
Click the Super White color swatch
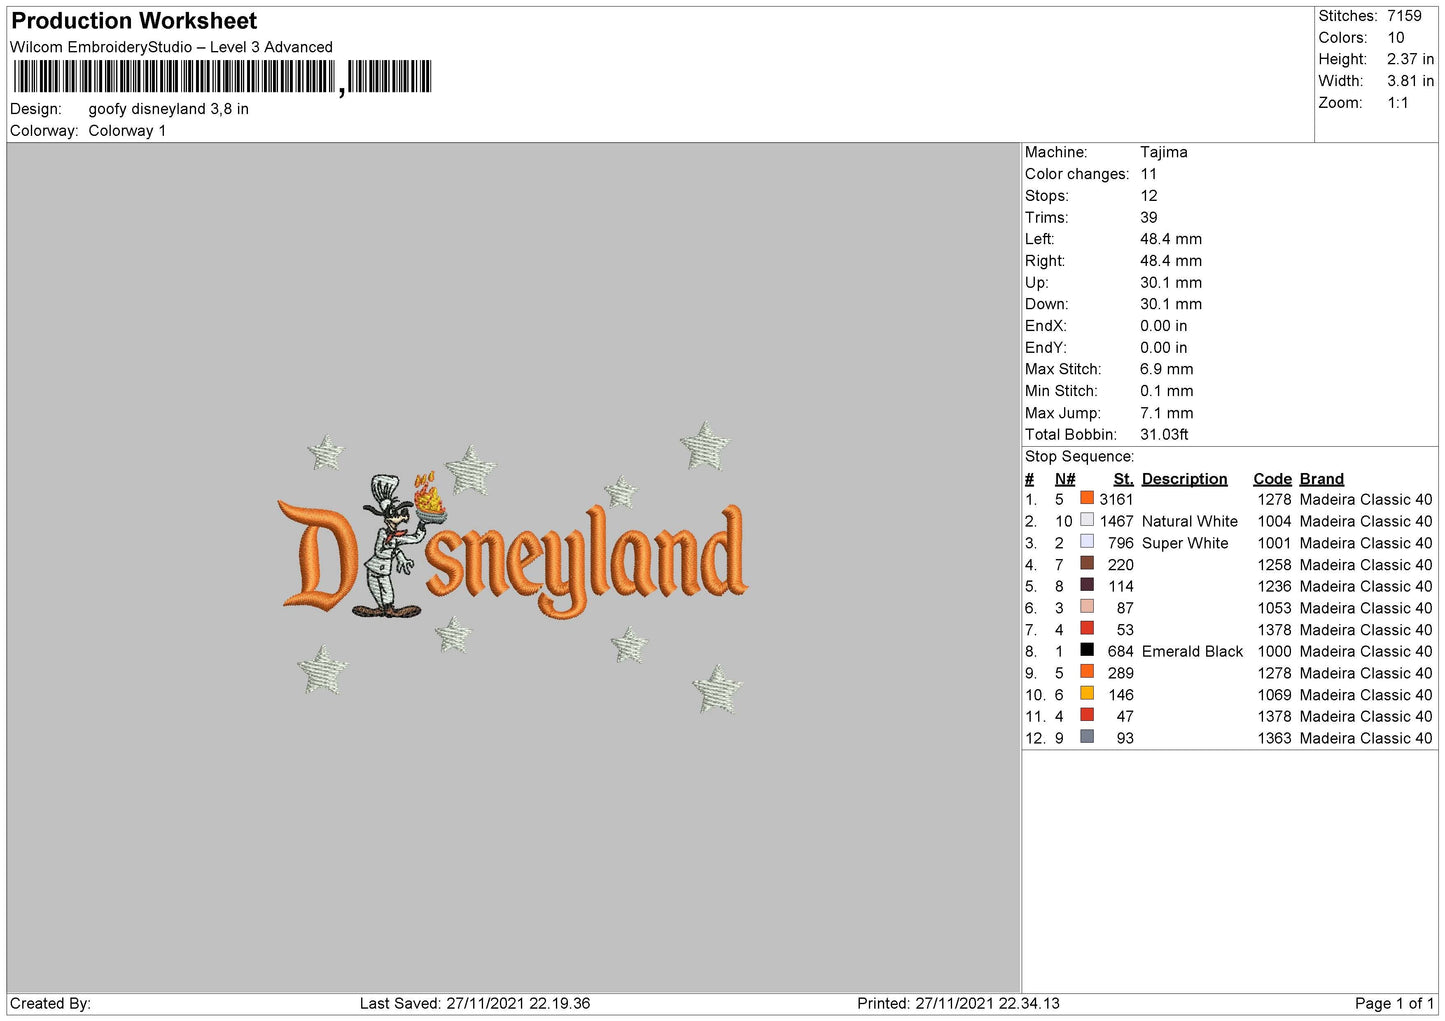[x=1086, y=542]
